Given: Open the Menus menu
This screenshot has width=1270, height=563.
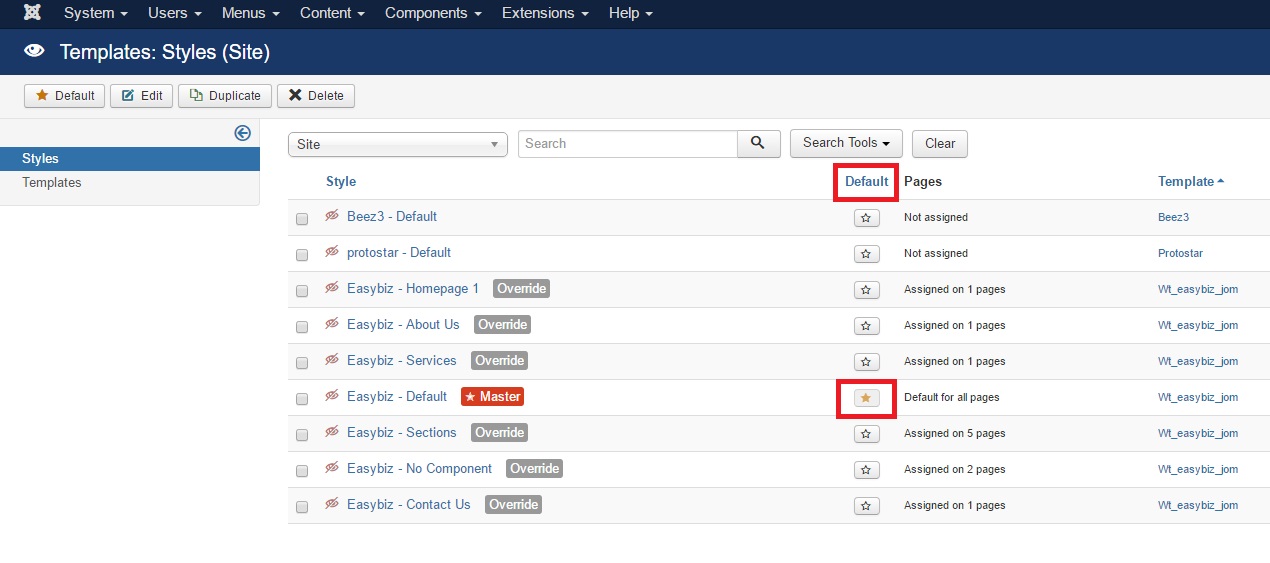Looking at the screenshot, I should [251, 13].
